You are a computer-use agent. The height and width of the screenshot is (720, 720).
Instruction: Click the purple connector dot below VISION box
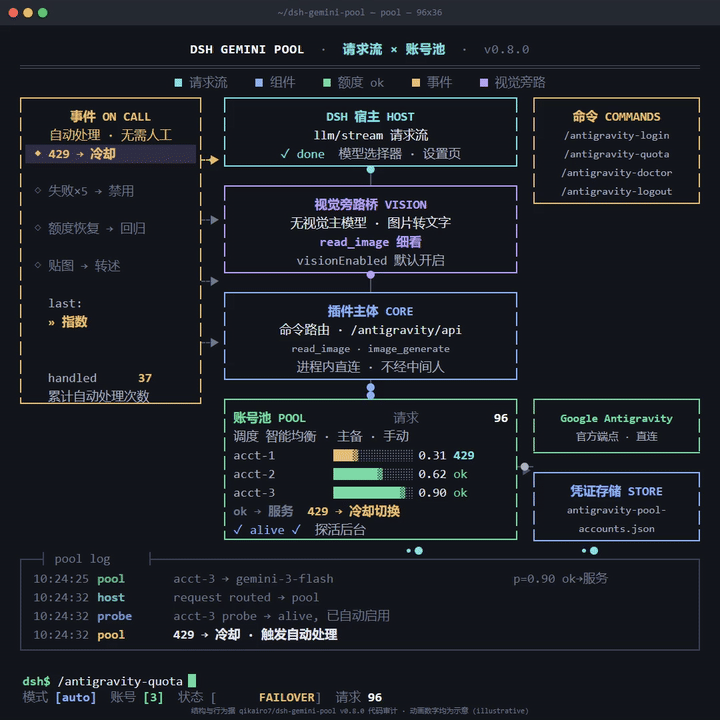coord(371,275)
